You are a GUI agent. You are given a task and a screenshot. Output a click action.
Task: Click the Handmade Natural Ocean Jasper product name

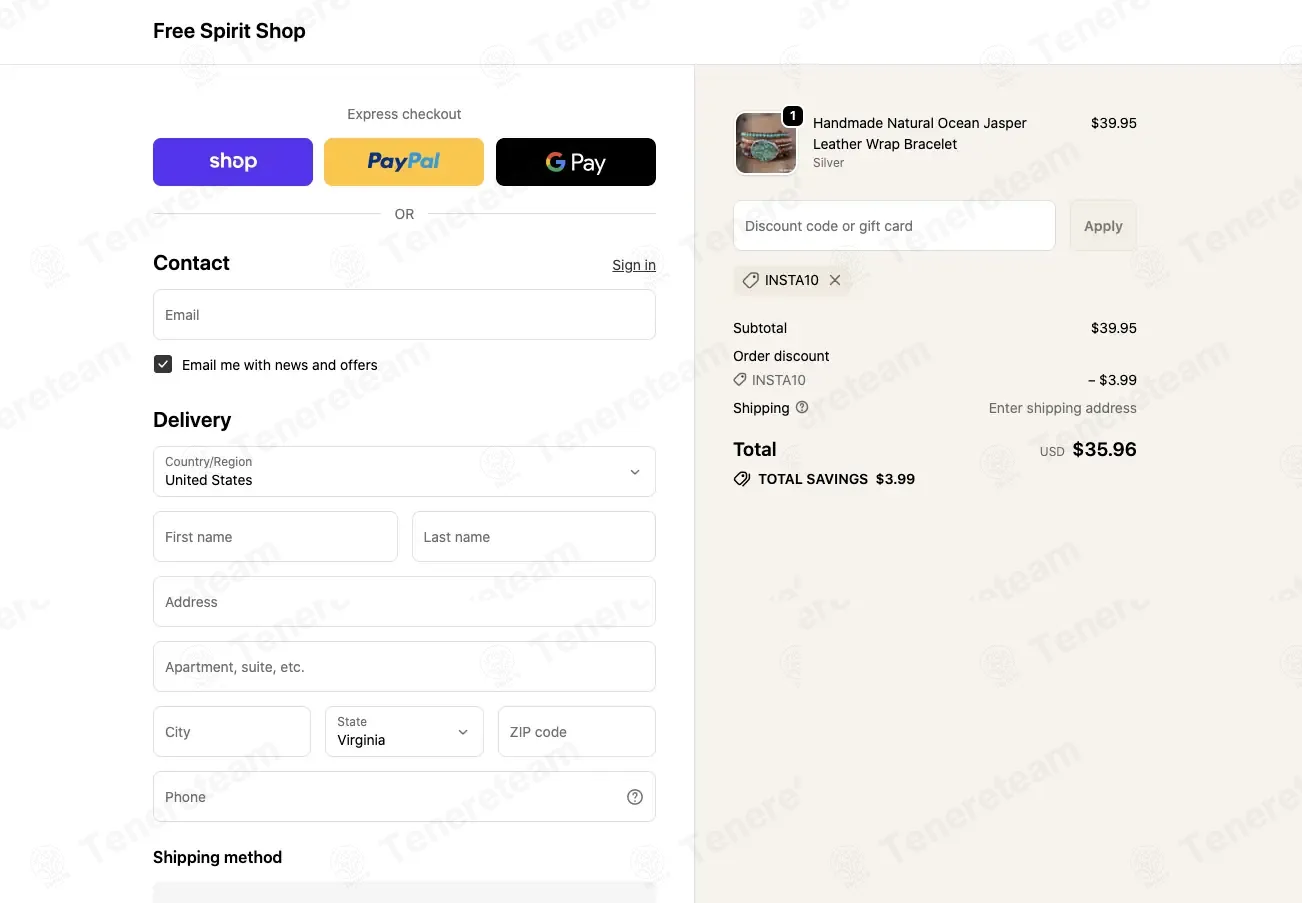point(919,133)
